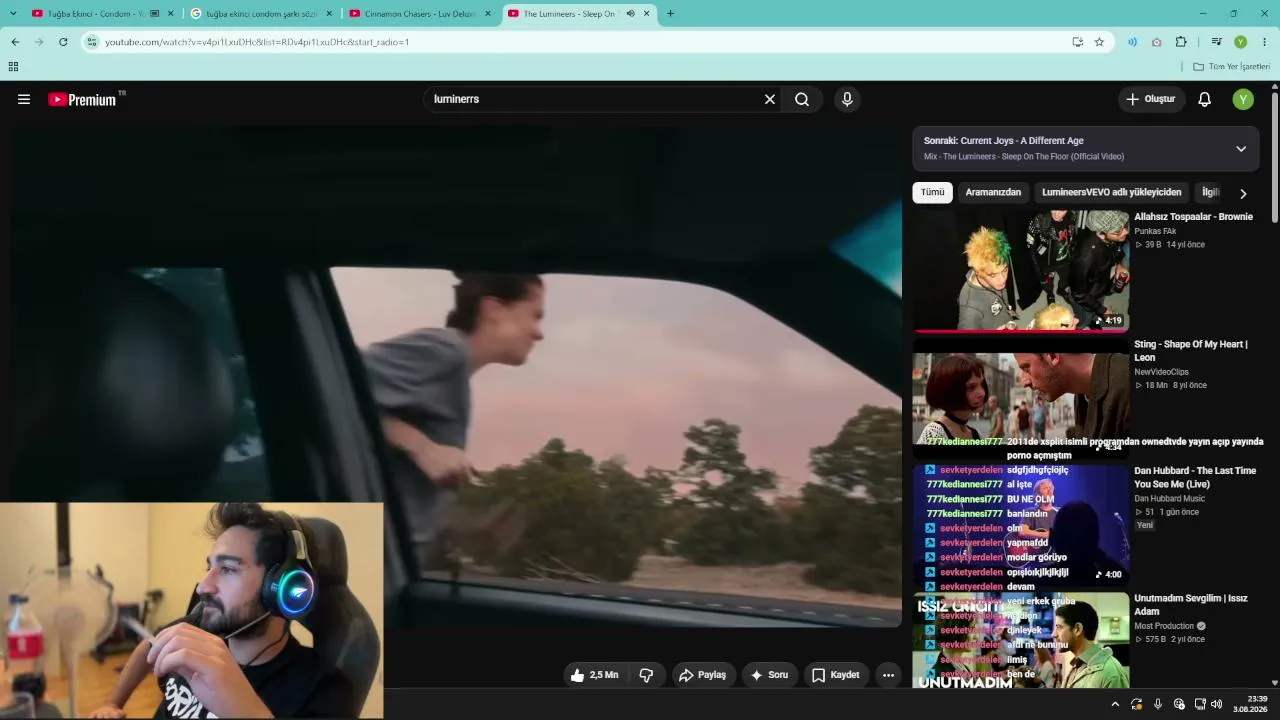The width and height of the screenshot is (1280, 720).
Task: Install app icon in address bar
Action: [1077, 42]
